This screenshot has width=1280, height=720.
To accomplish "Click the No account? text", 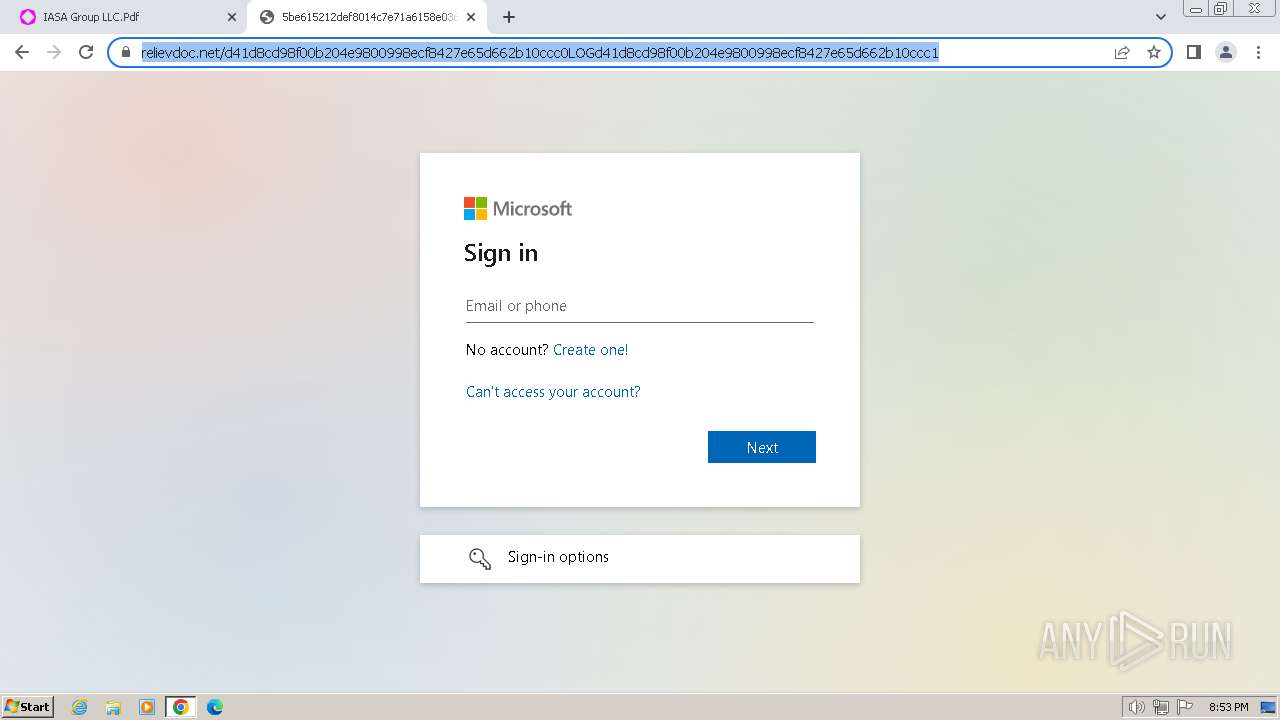I will (507, 350).
